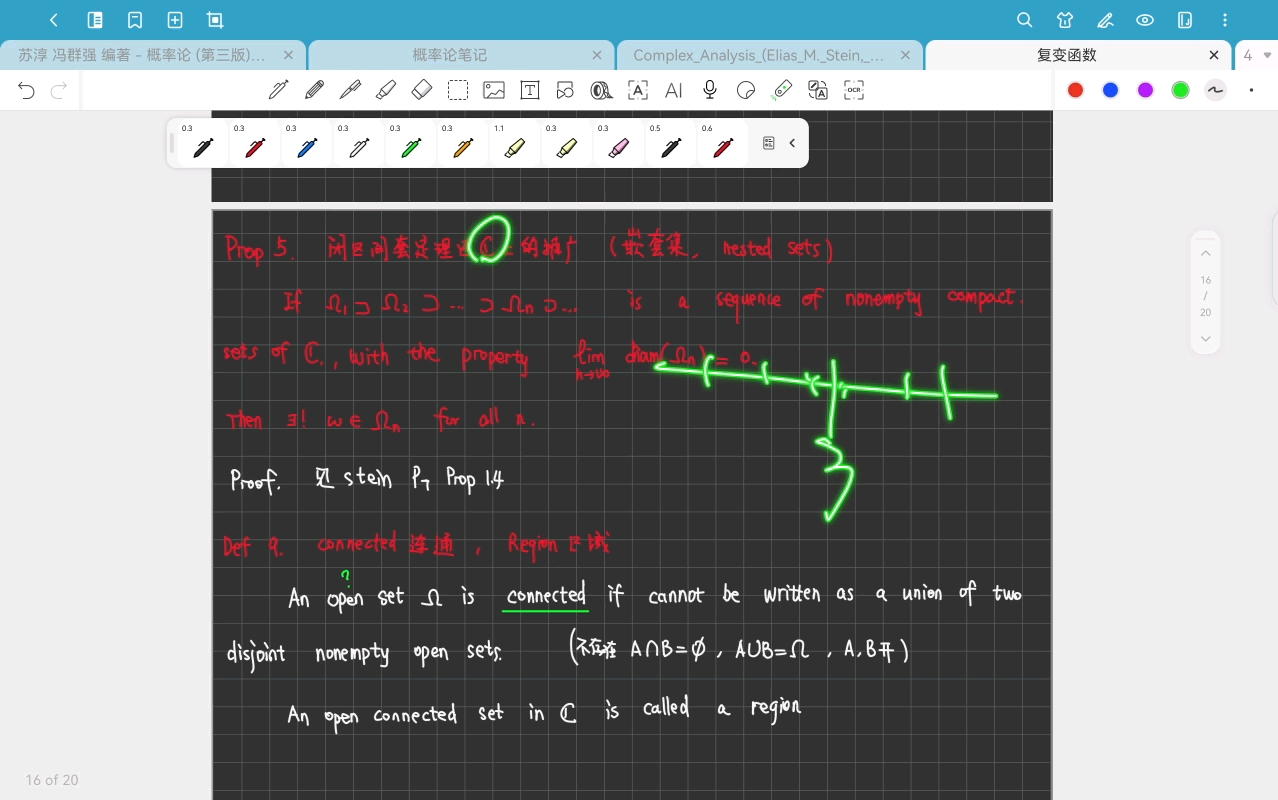The image size is (1278, 800).
Task: Go to previous page with up chevron
Action: pos(1206,254)
